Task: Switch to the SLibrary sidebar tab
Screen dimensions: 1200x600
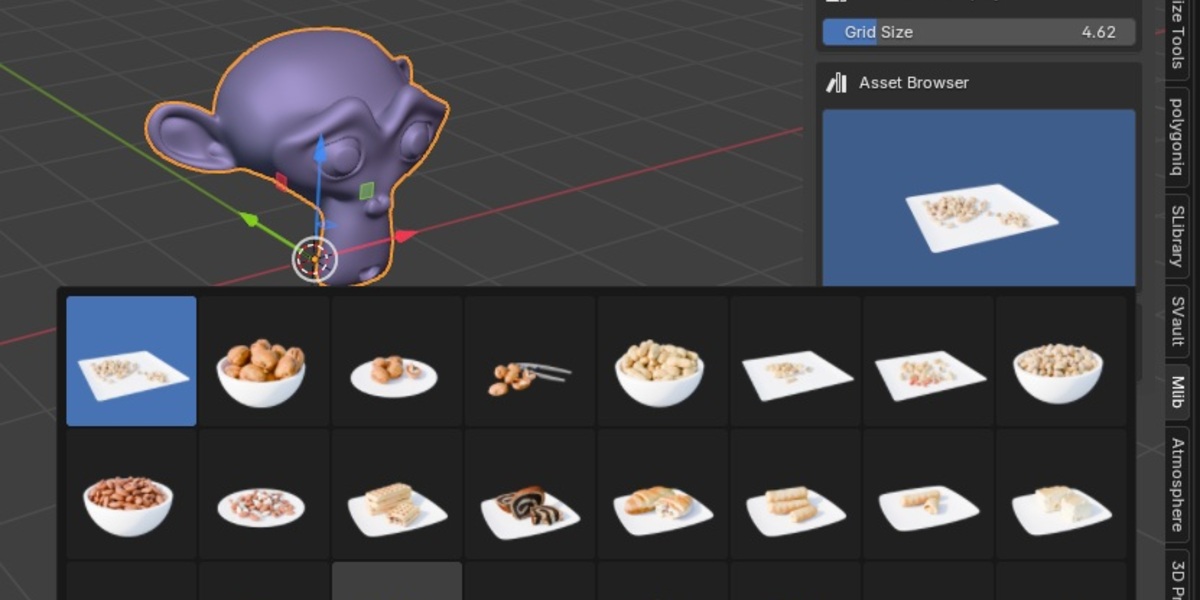Action: pos(1178,236)
